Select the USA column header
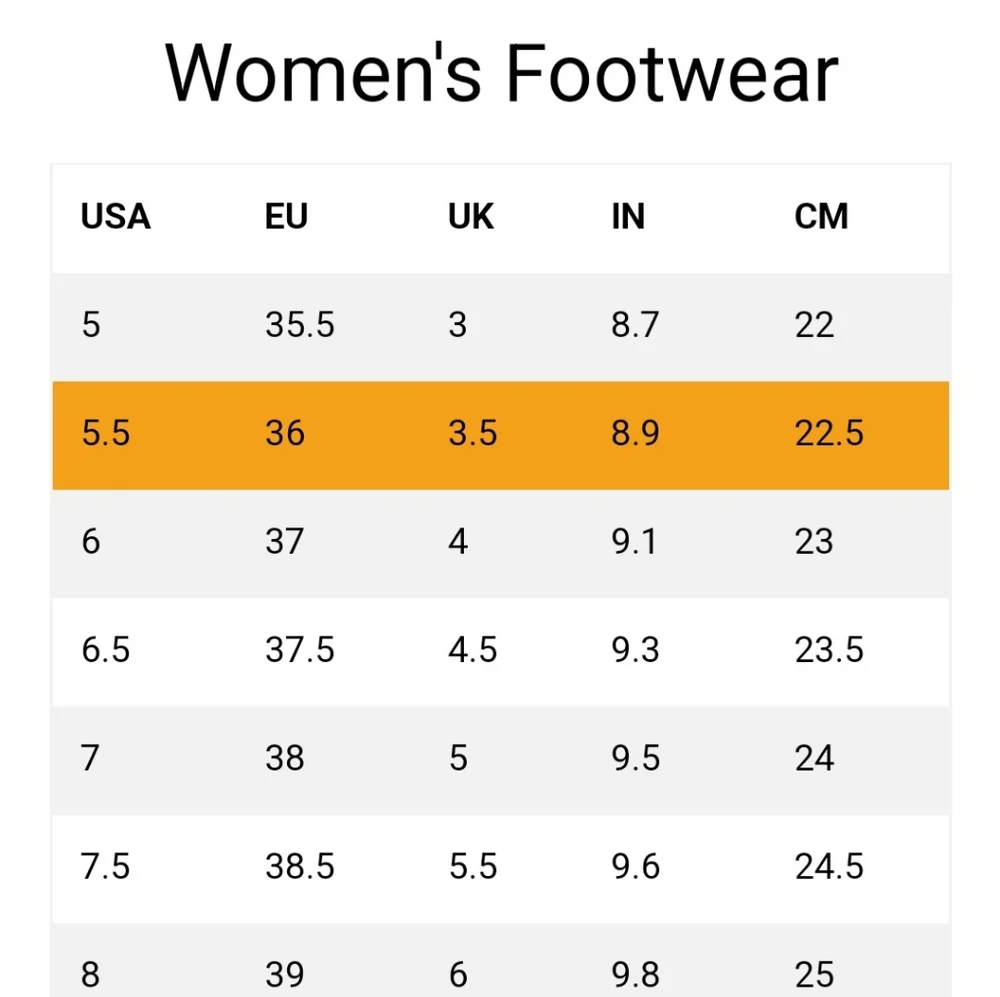Screen dimensions: 1000x997 115,216
